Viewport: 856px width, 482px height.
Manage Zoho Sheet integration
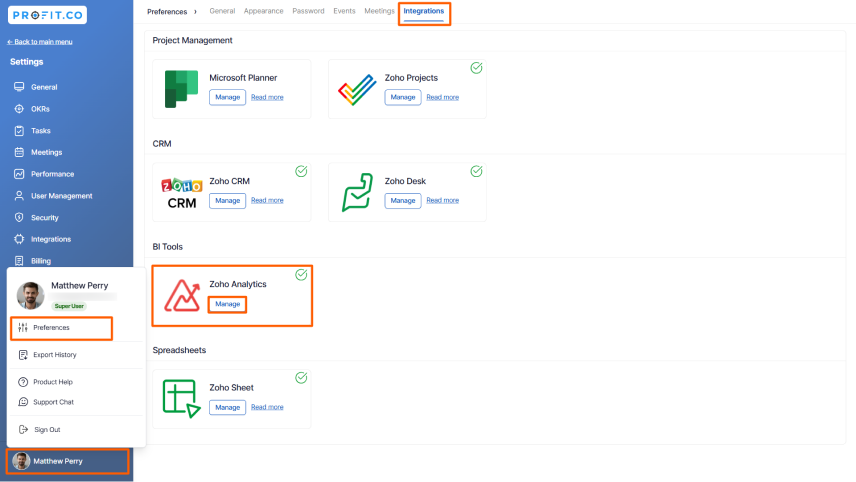point(228,407)
